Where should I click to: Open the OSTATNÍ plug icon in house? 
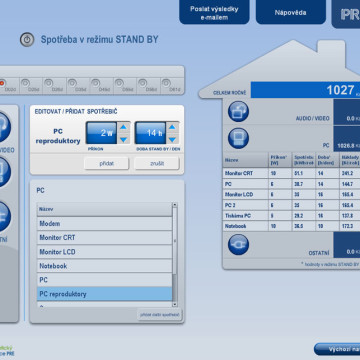pos(238,244)
